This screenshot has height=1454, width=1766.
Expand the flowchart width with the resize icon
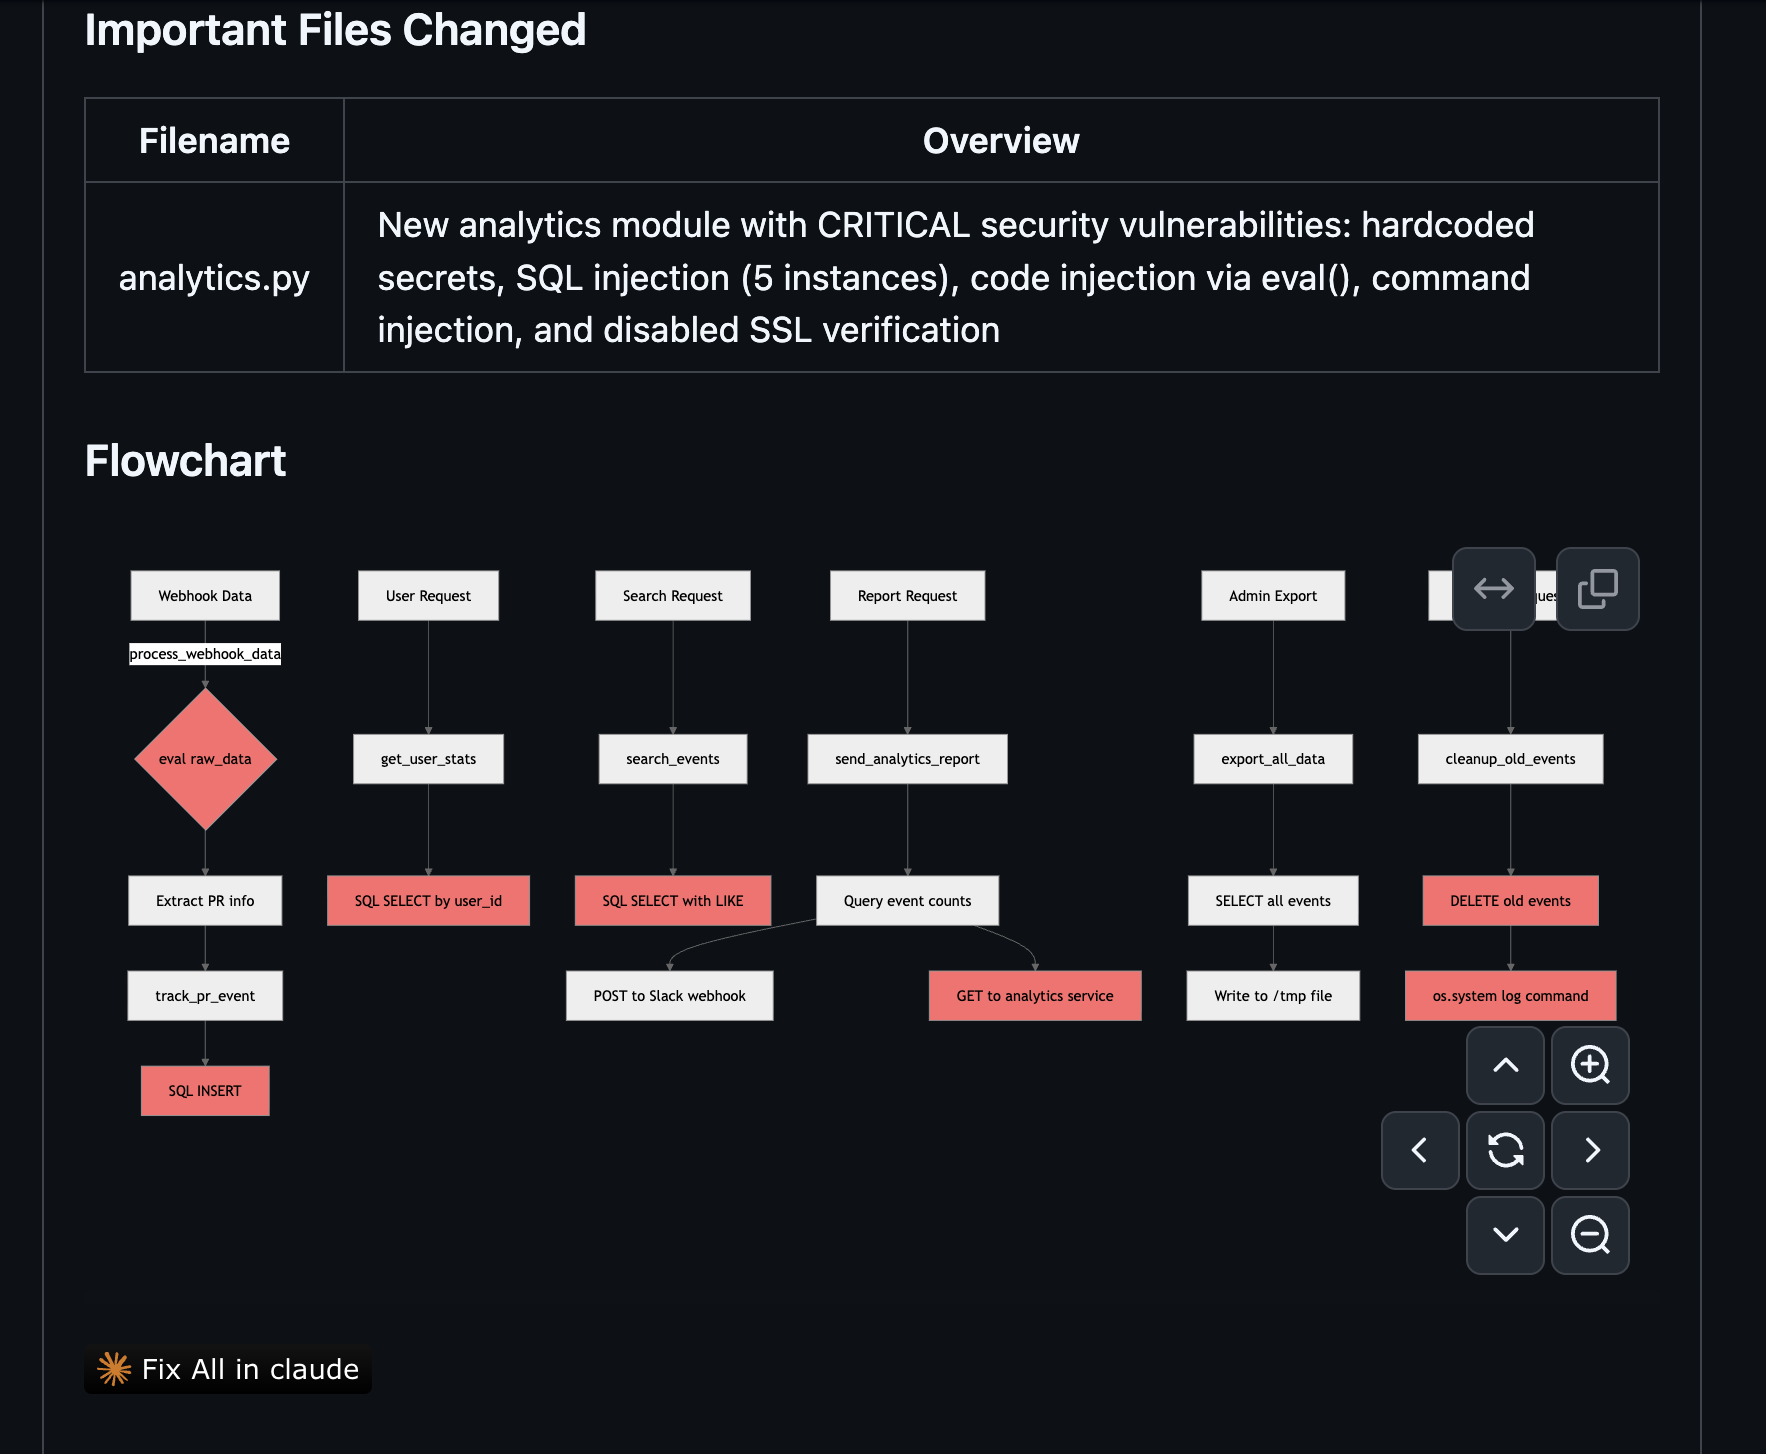coord(1493,589)
